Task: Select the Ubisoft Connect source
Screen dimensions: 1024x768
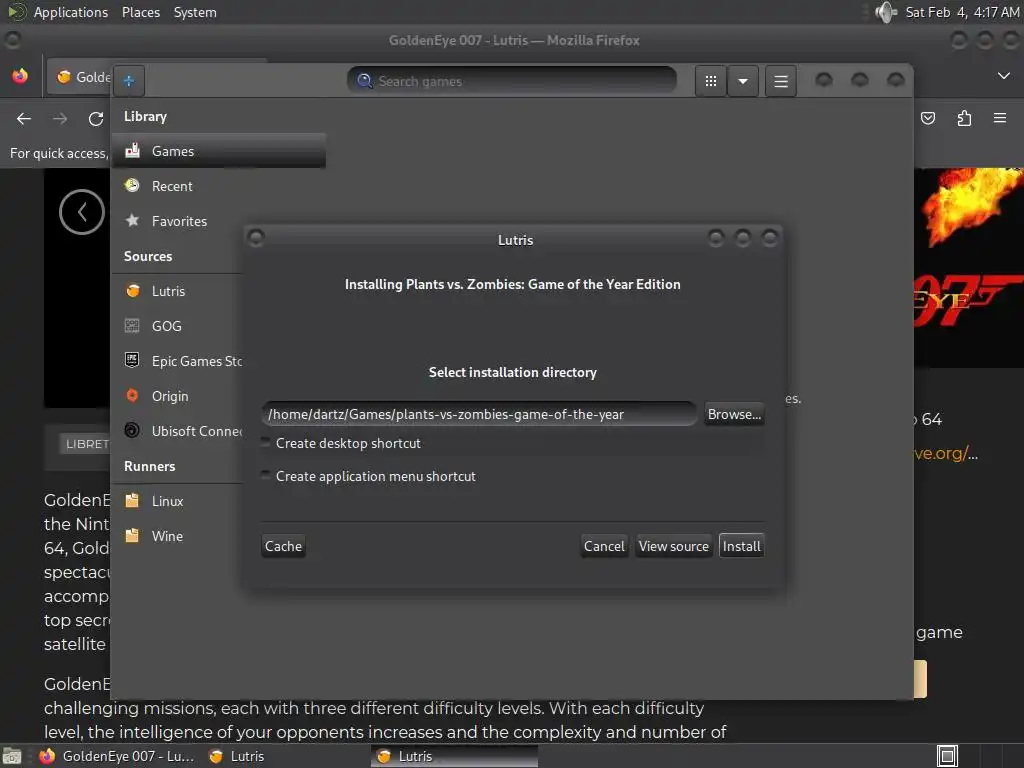Action: coord(176,431)
